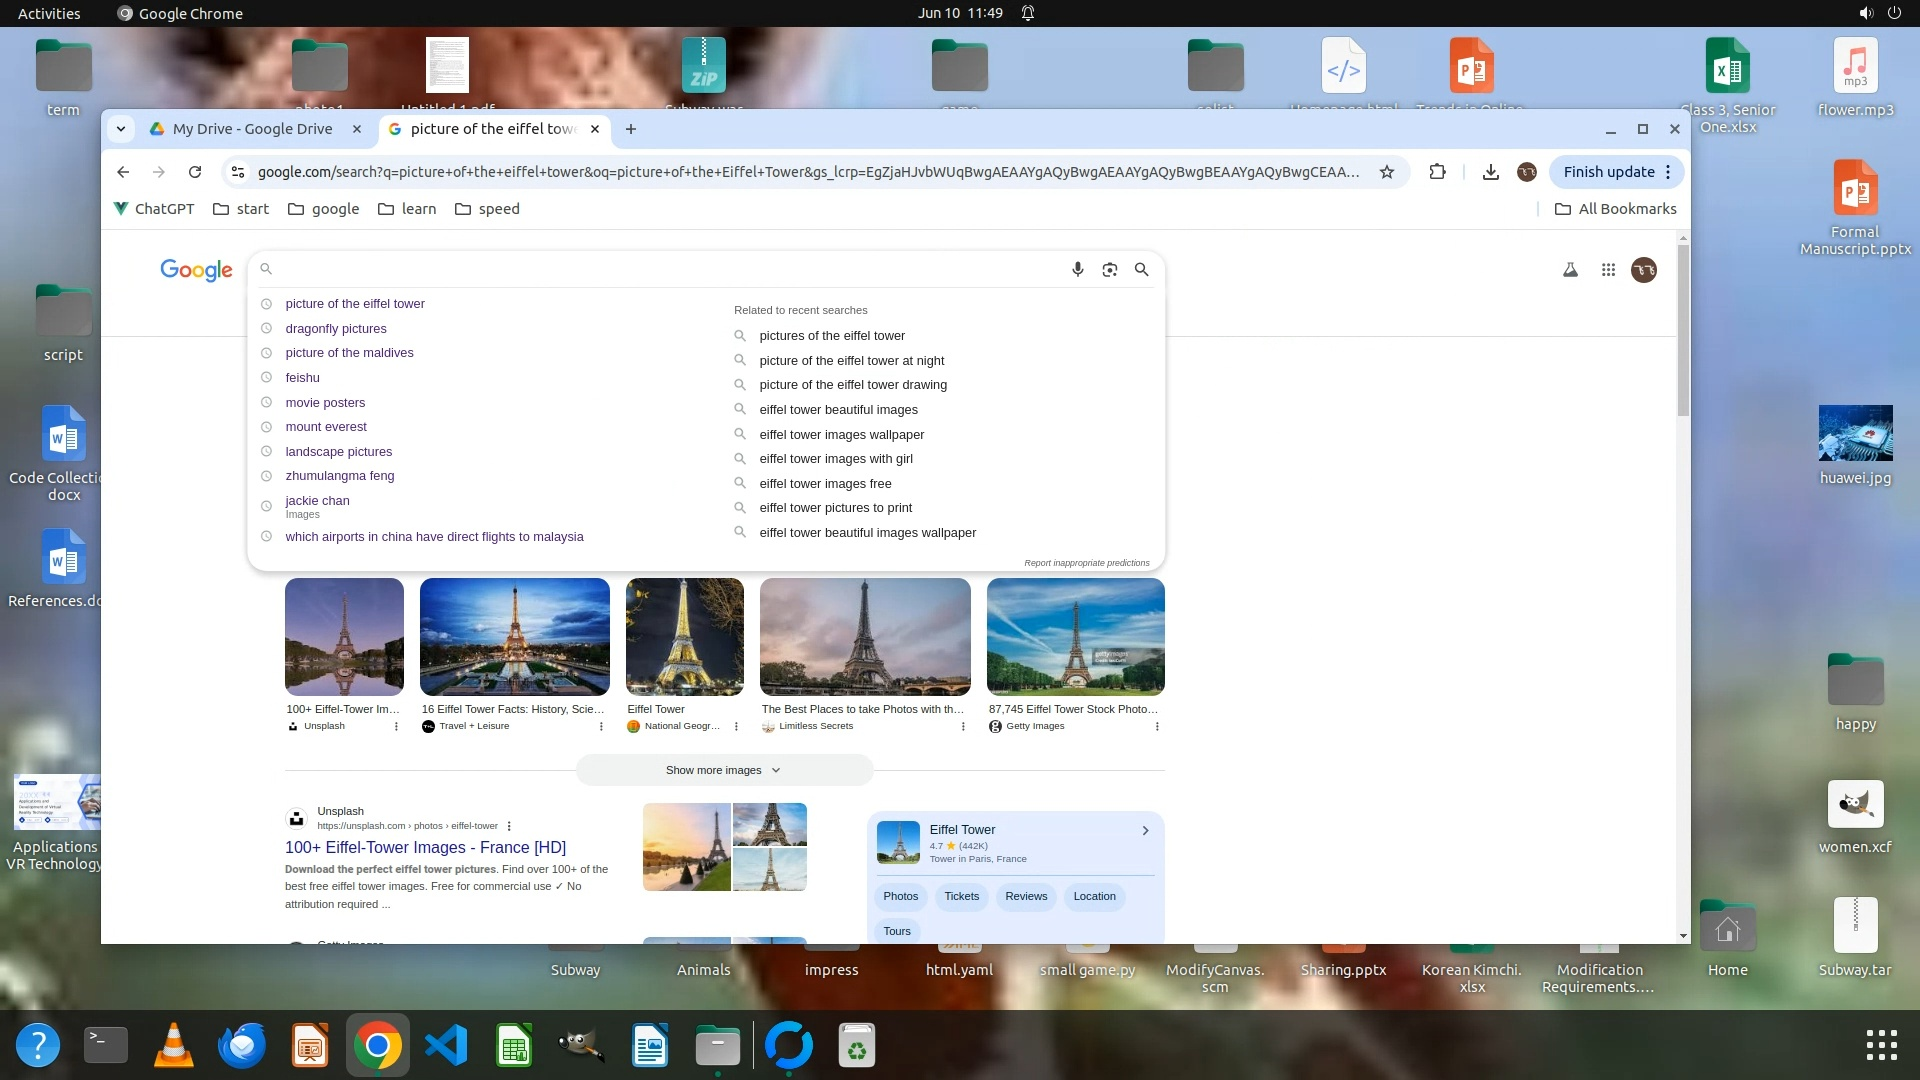The image size is (1920, 1080).
Task: Select the Tickets chip in Eiffel Tower card
Action: point(961,896)
